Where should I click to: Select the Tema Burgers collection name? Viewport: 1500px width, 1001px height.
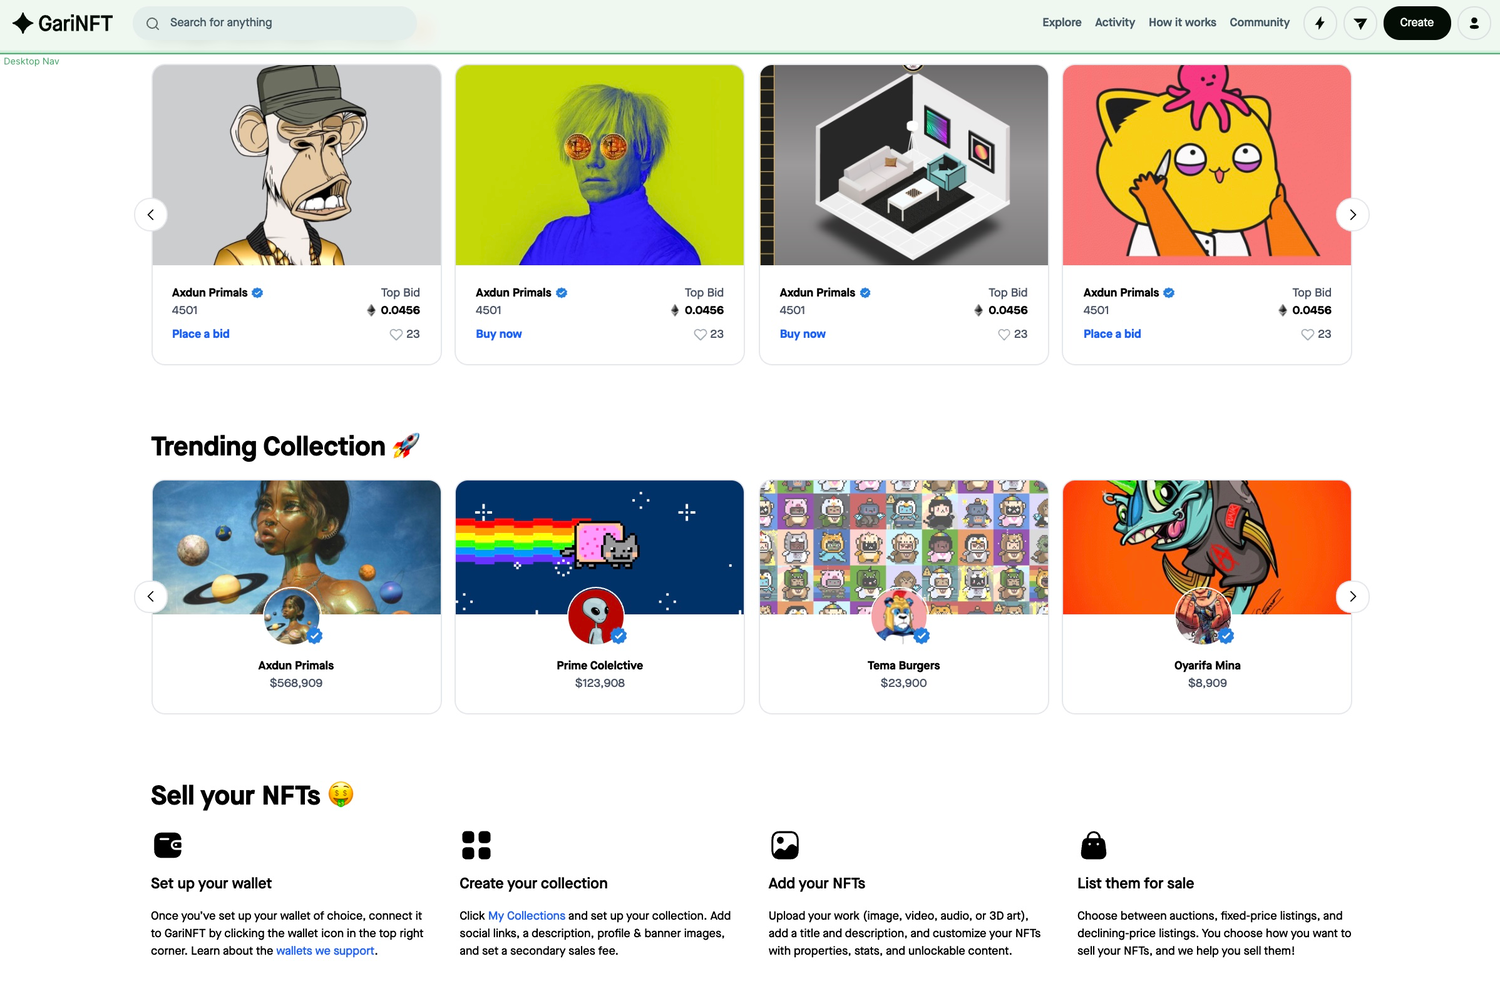[904, 666]
